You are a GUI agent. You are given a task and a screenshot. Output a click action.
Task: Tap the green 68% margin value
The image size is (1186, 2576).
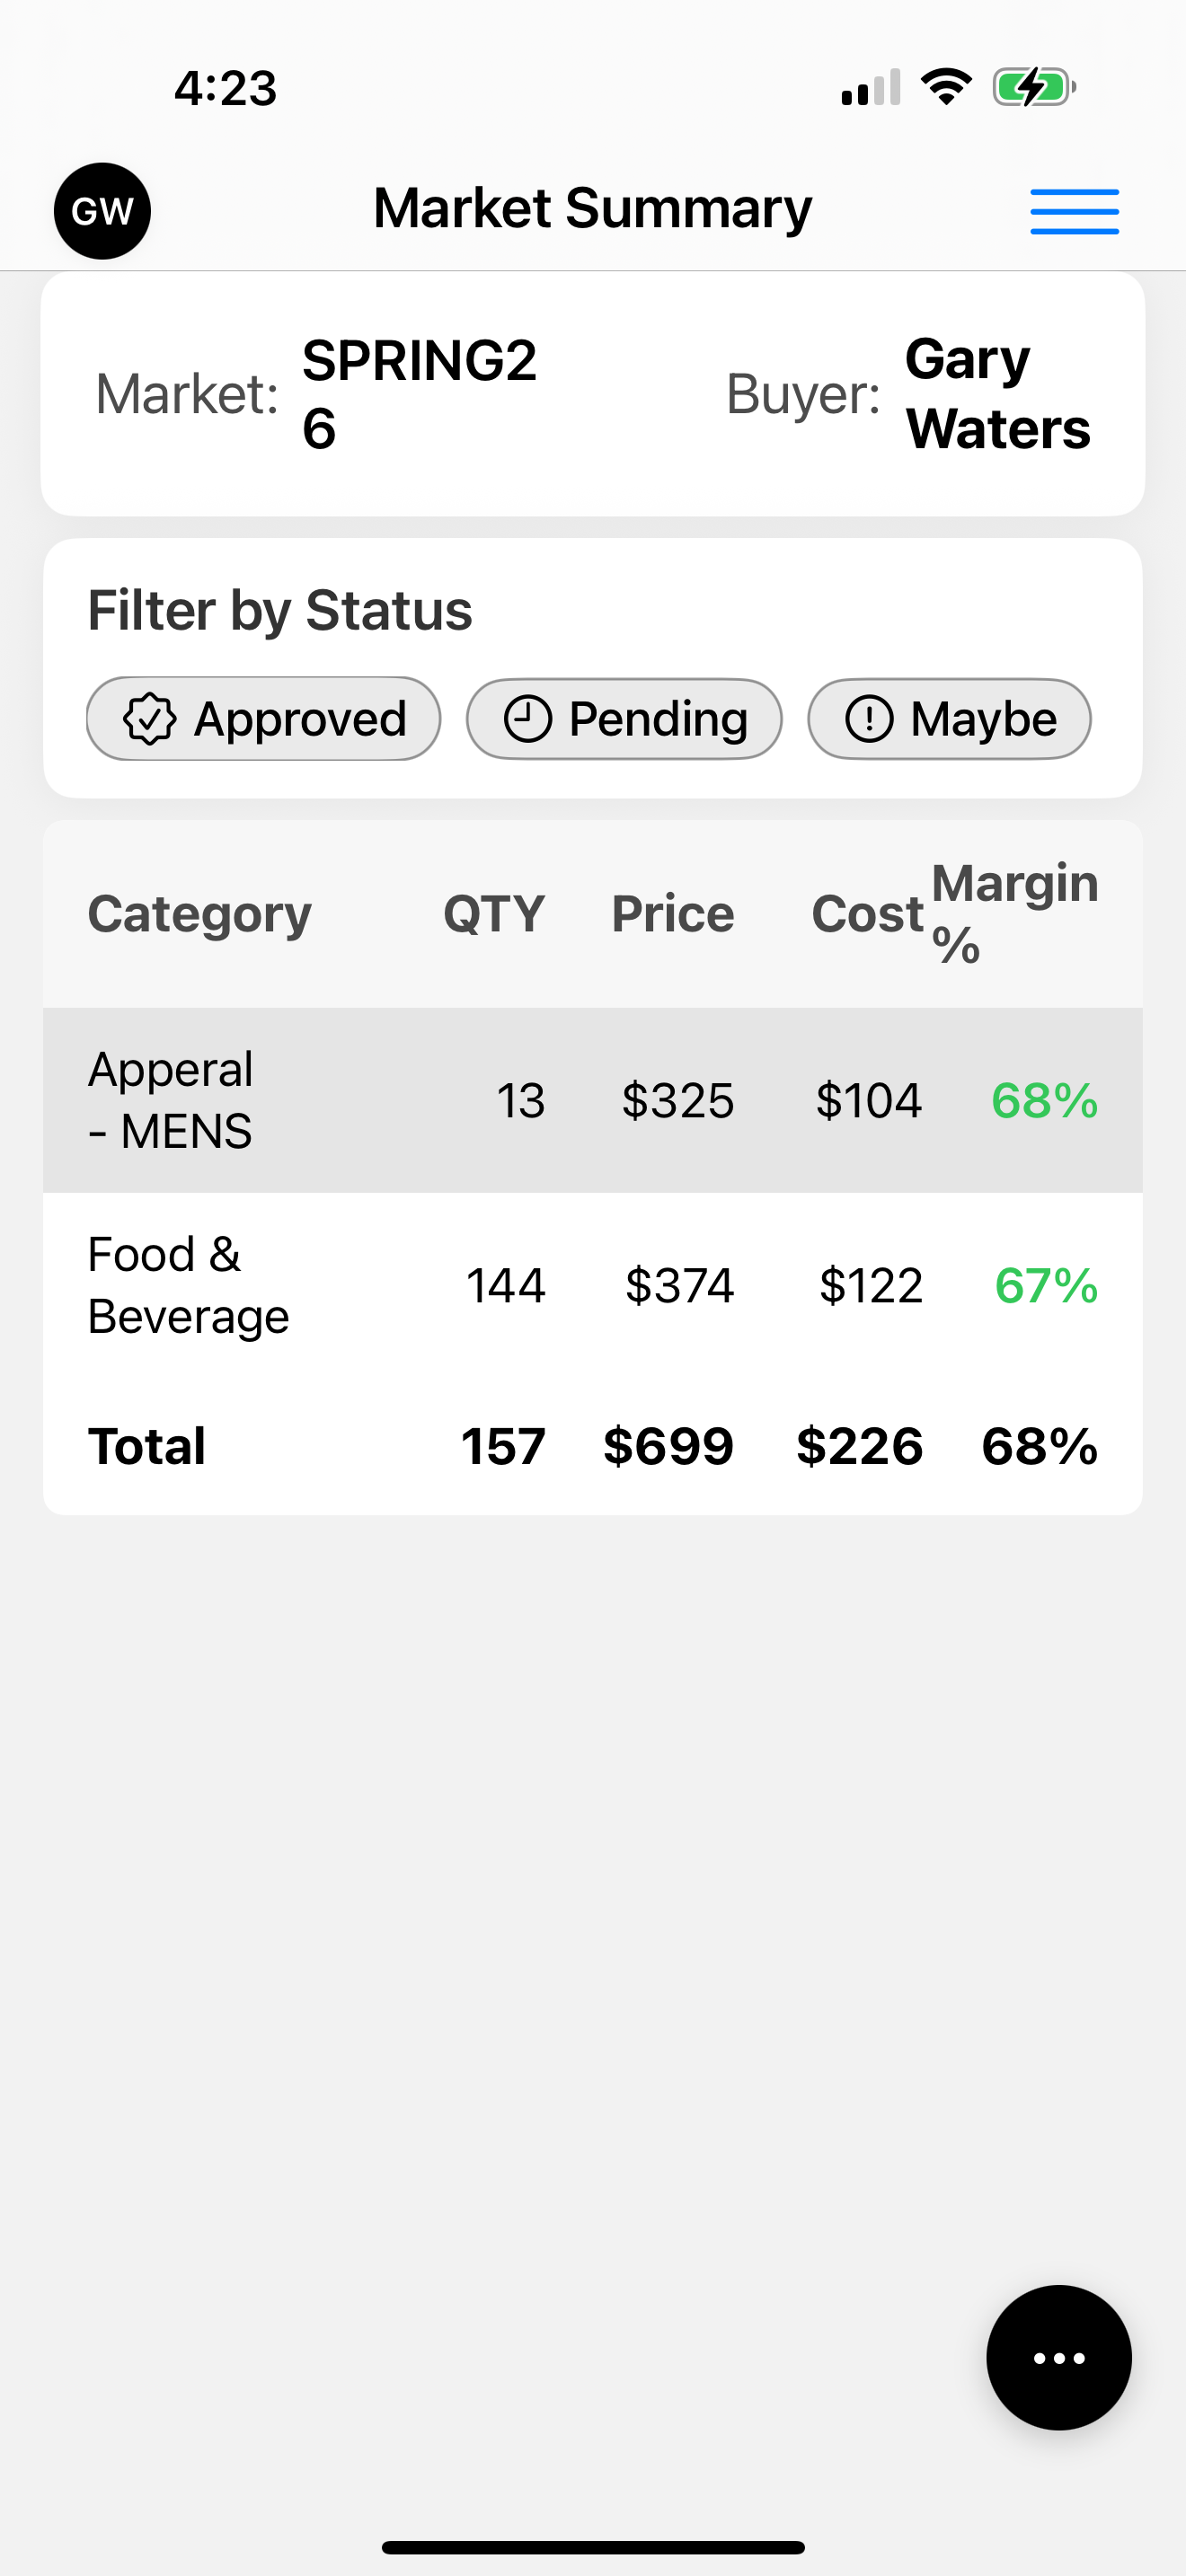tap(1044, 1100)
